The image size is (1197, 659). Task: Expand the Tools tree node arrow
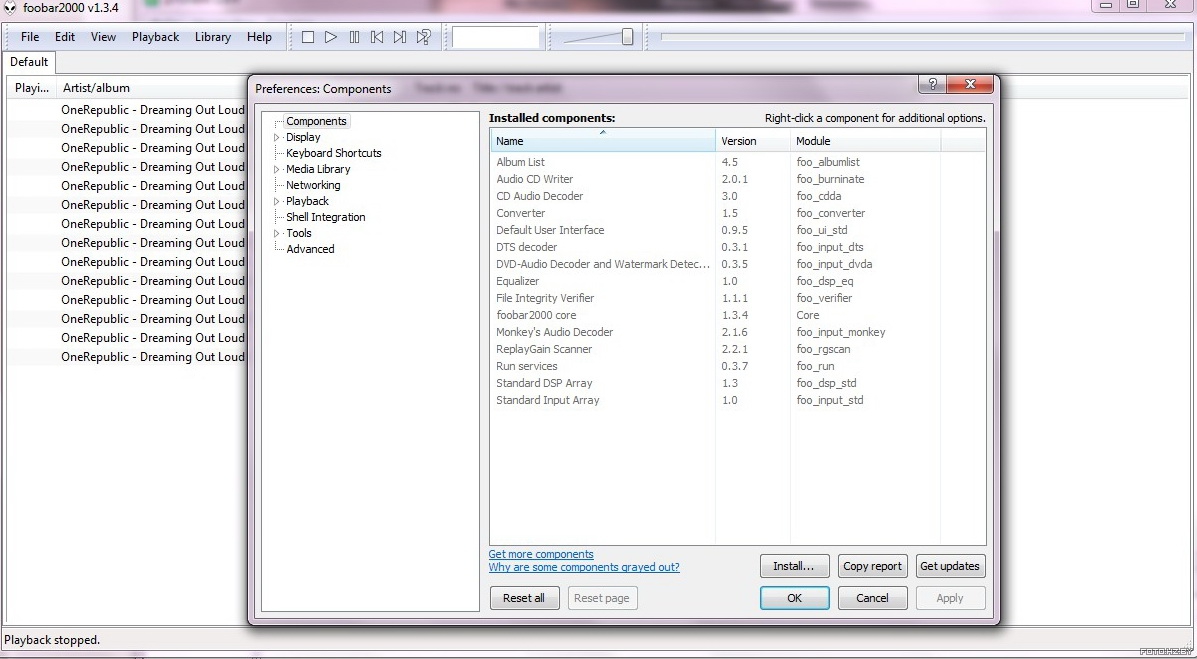click(x=277, y=234)
